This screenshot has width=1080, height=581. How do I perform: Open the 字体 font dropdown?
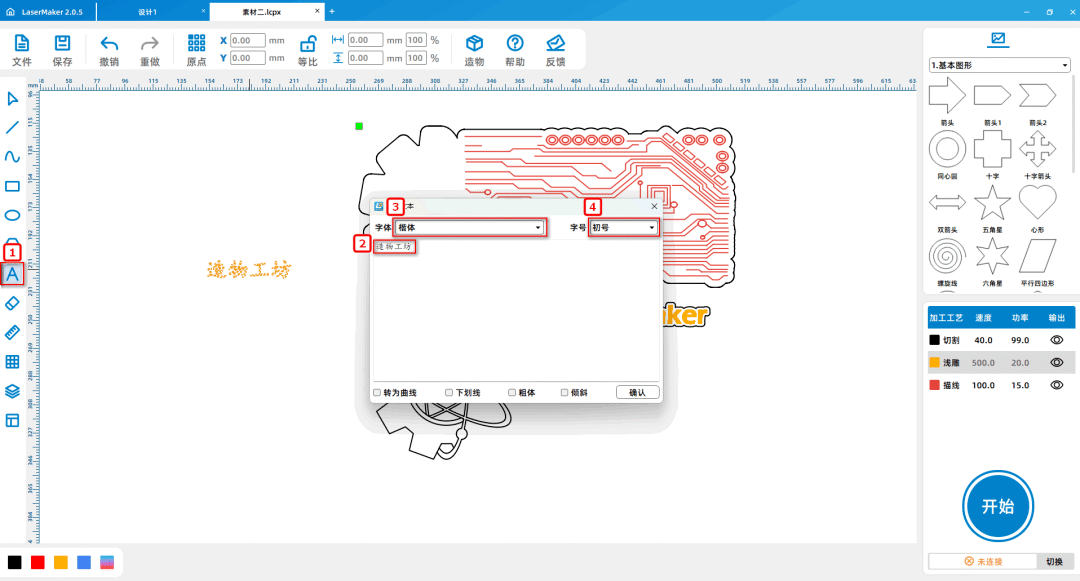tap(470, 228)
